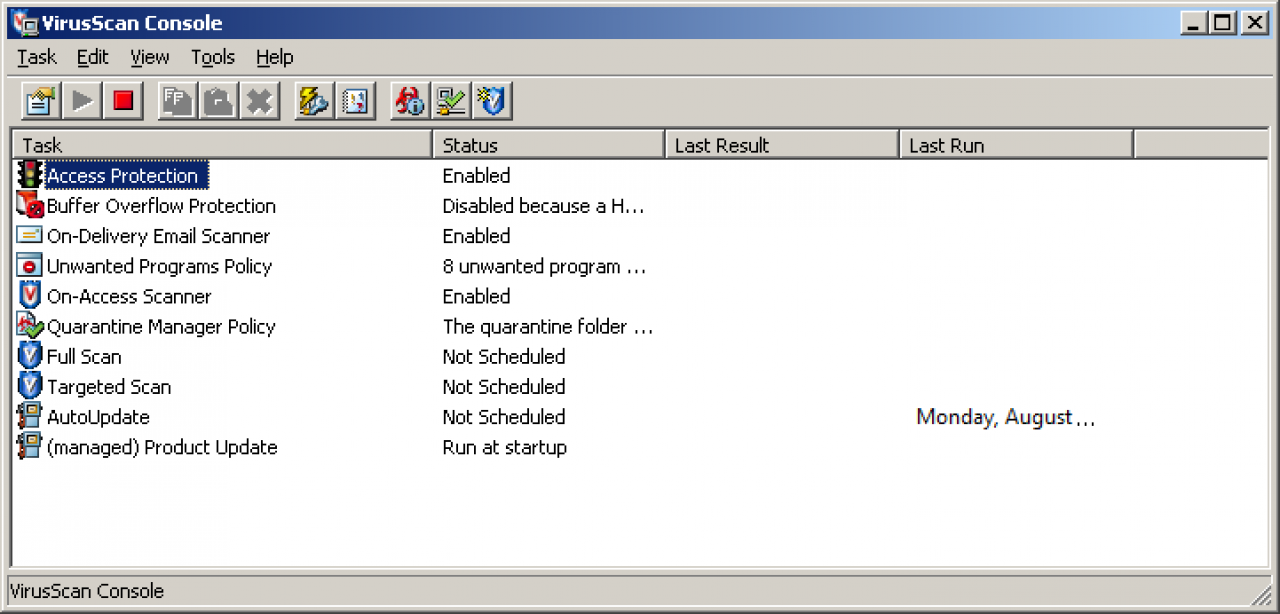Click the lightning bolt properties icon
Image resolution: width=1280 pixels, height=614 pixels.
(x=314, y=101)
